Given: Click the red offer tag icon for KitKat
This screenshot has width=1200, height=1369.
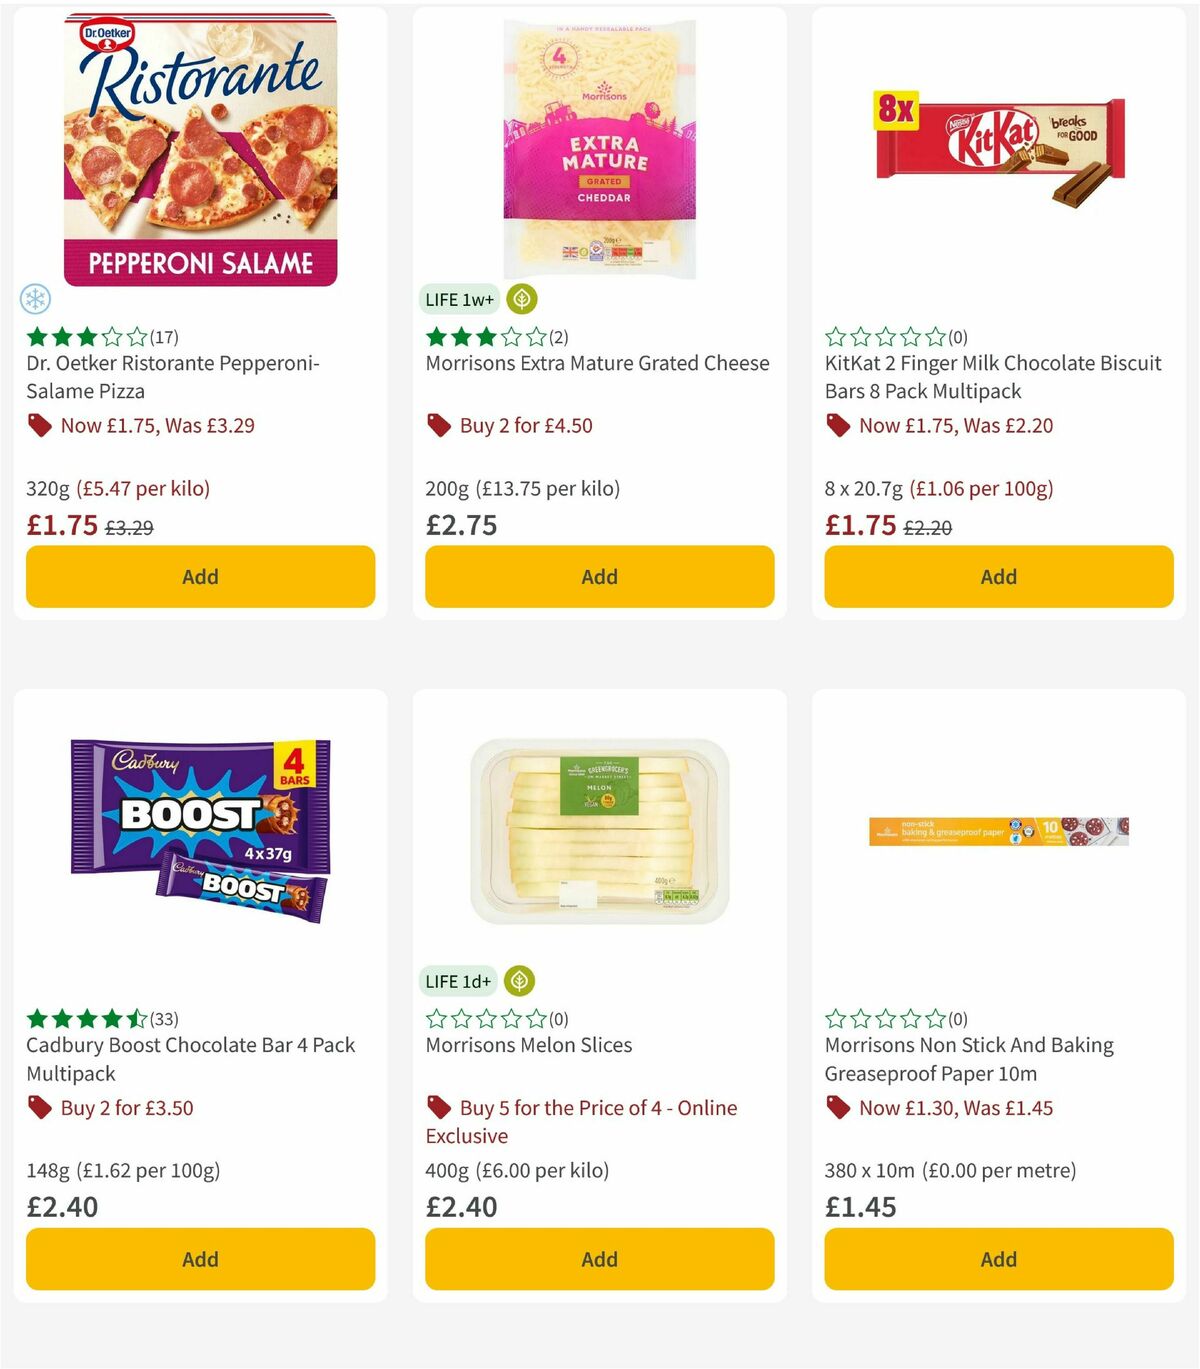Looking at the screenshot, I should [837, 424].
